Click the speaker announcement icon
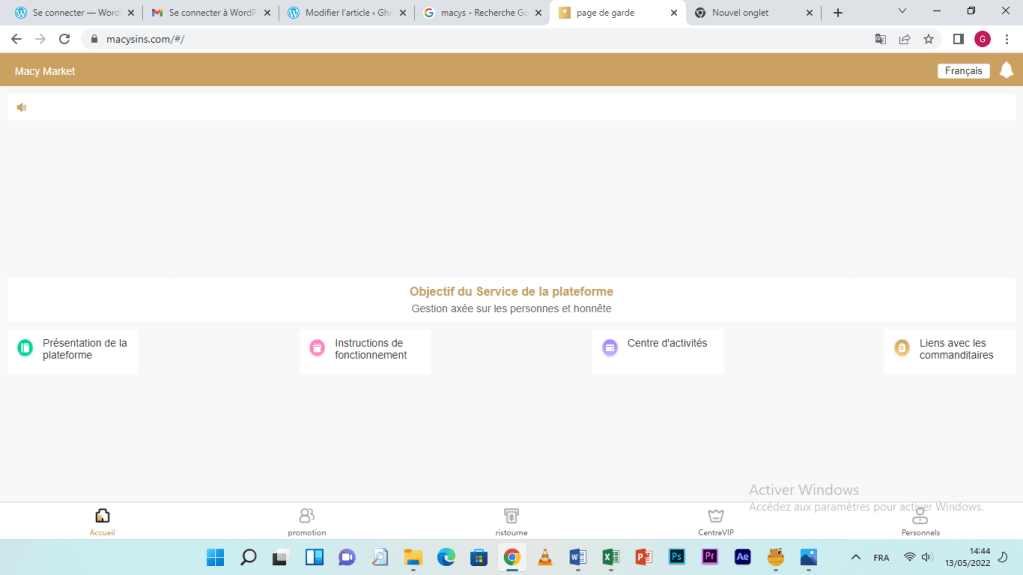The image size is (1023, 575). coord(21,107)
